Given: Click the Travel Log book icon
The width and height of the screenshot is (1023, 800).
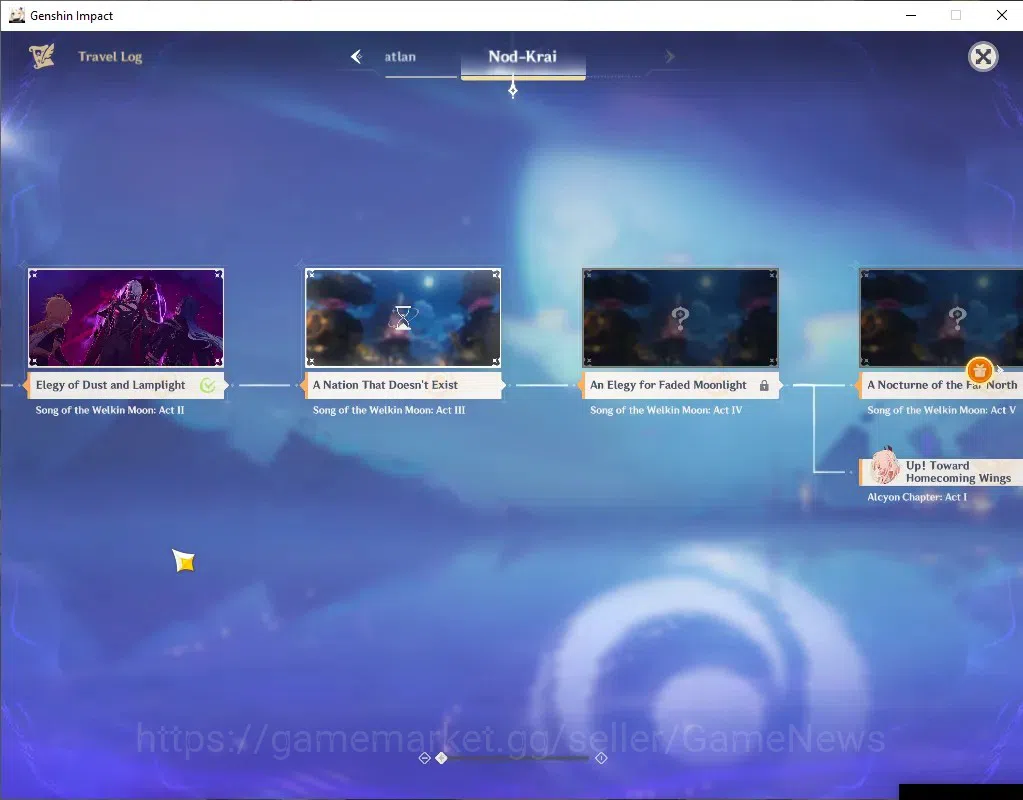Looking at the screenshot, I should (41, 57).
